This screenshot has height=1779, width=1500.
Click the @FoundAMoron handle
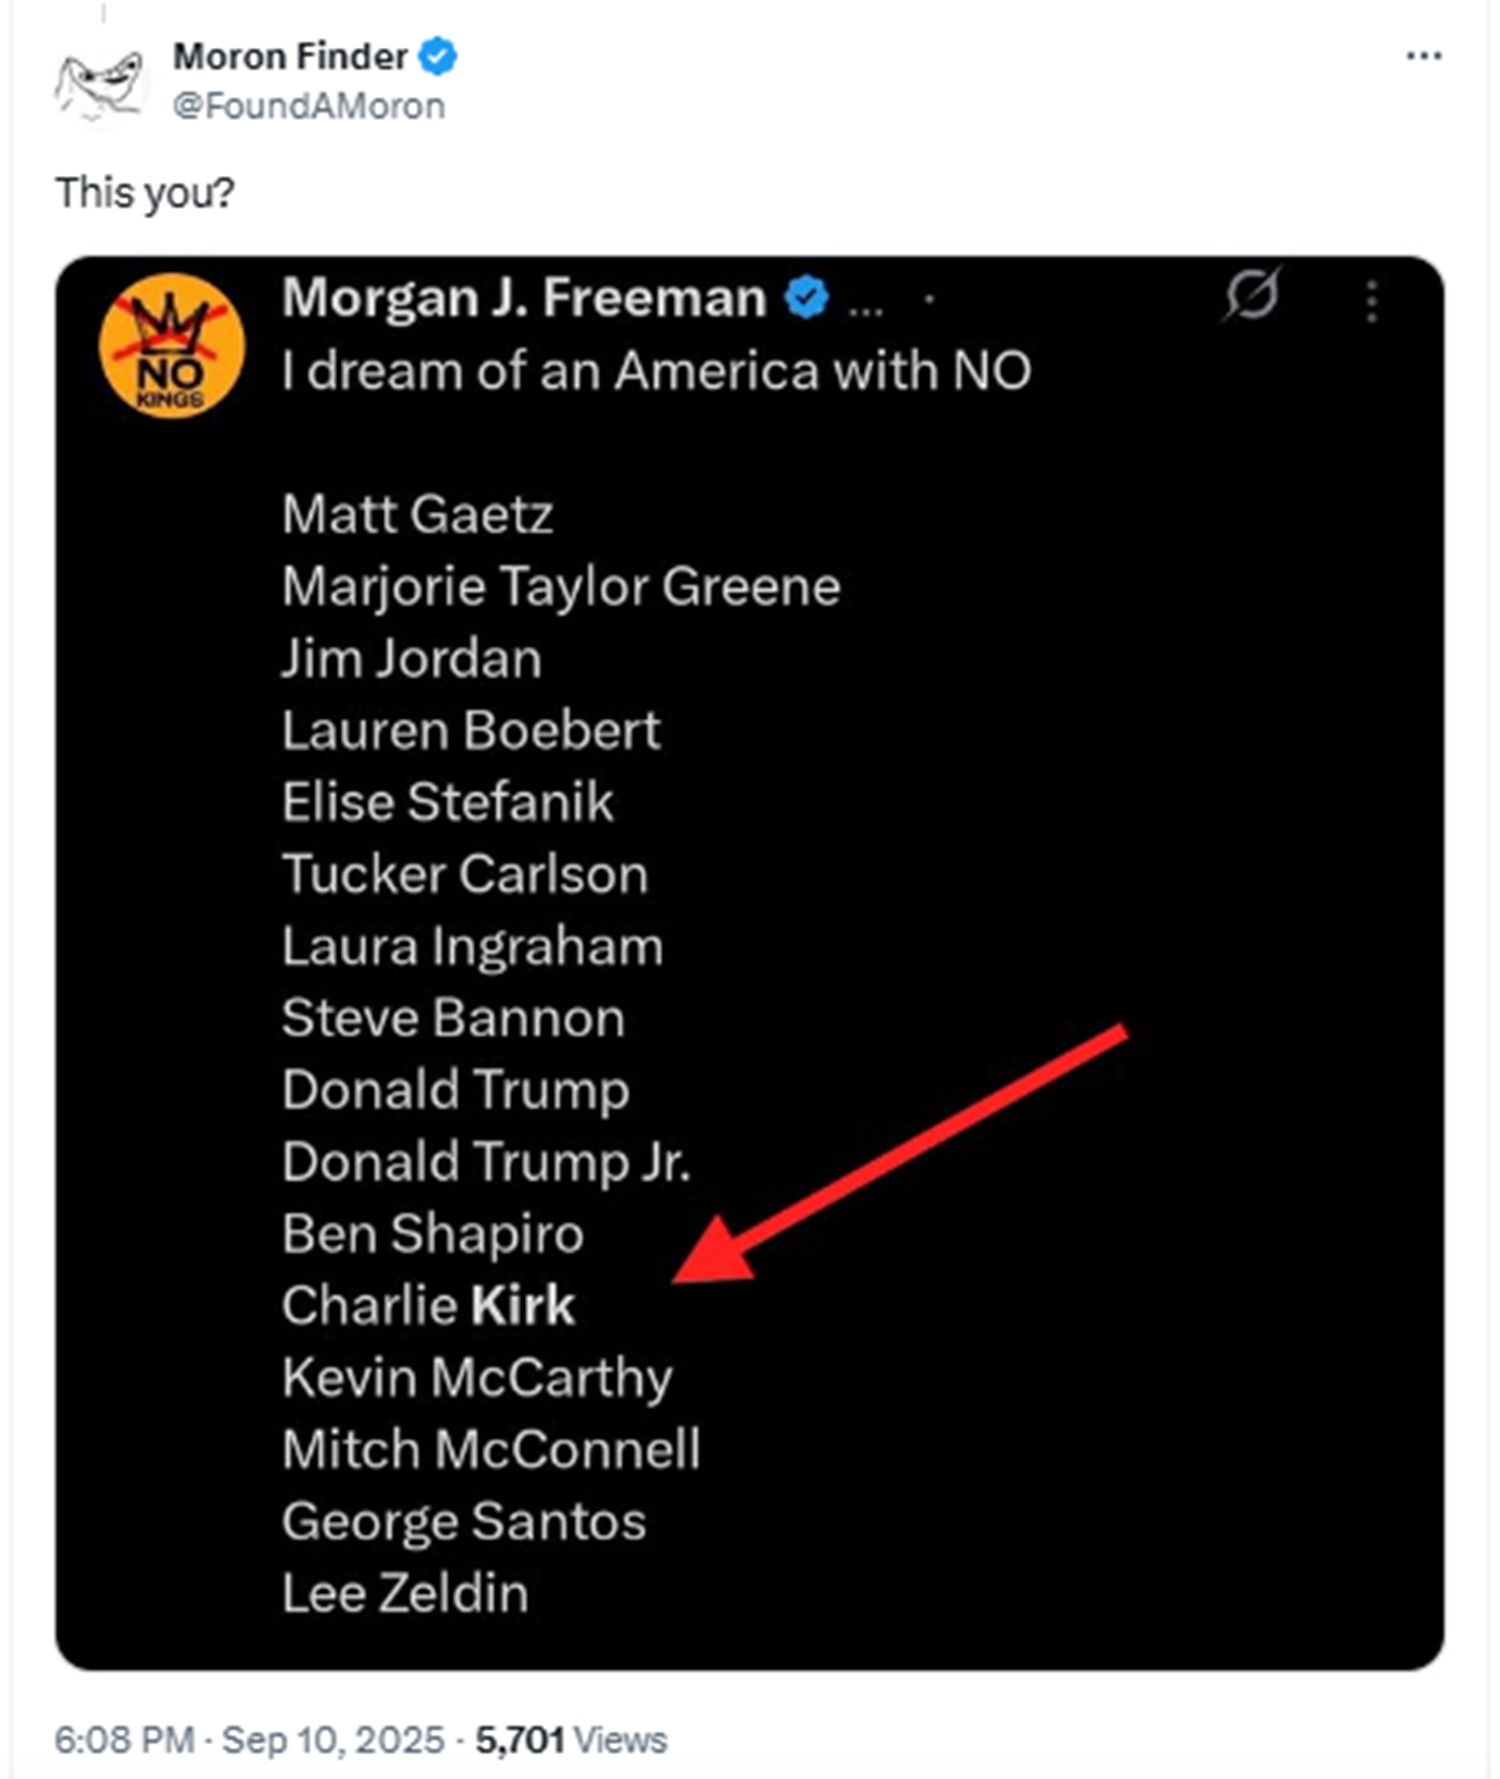pyautogui.click(x=309, y=106)
